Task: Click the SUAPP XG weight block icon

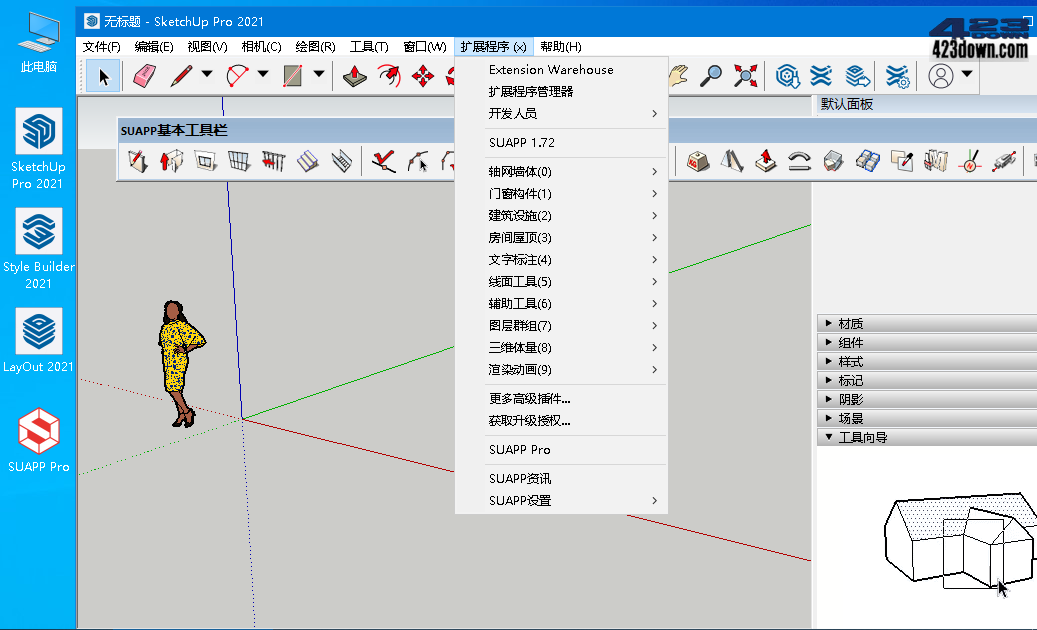Action: (x=698, y=161)
